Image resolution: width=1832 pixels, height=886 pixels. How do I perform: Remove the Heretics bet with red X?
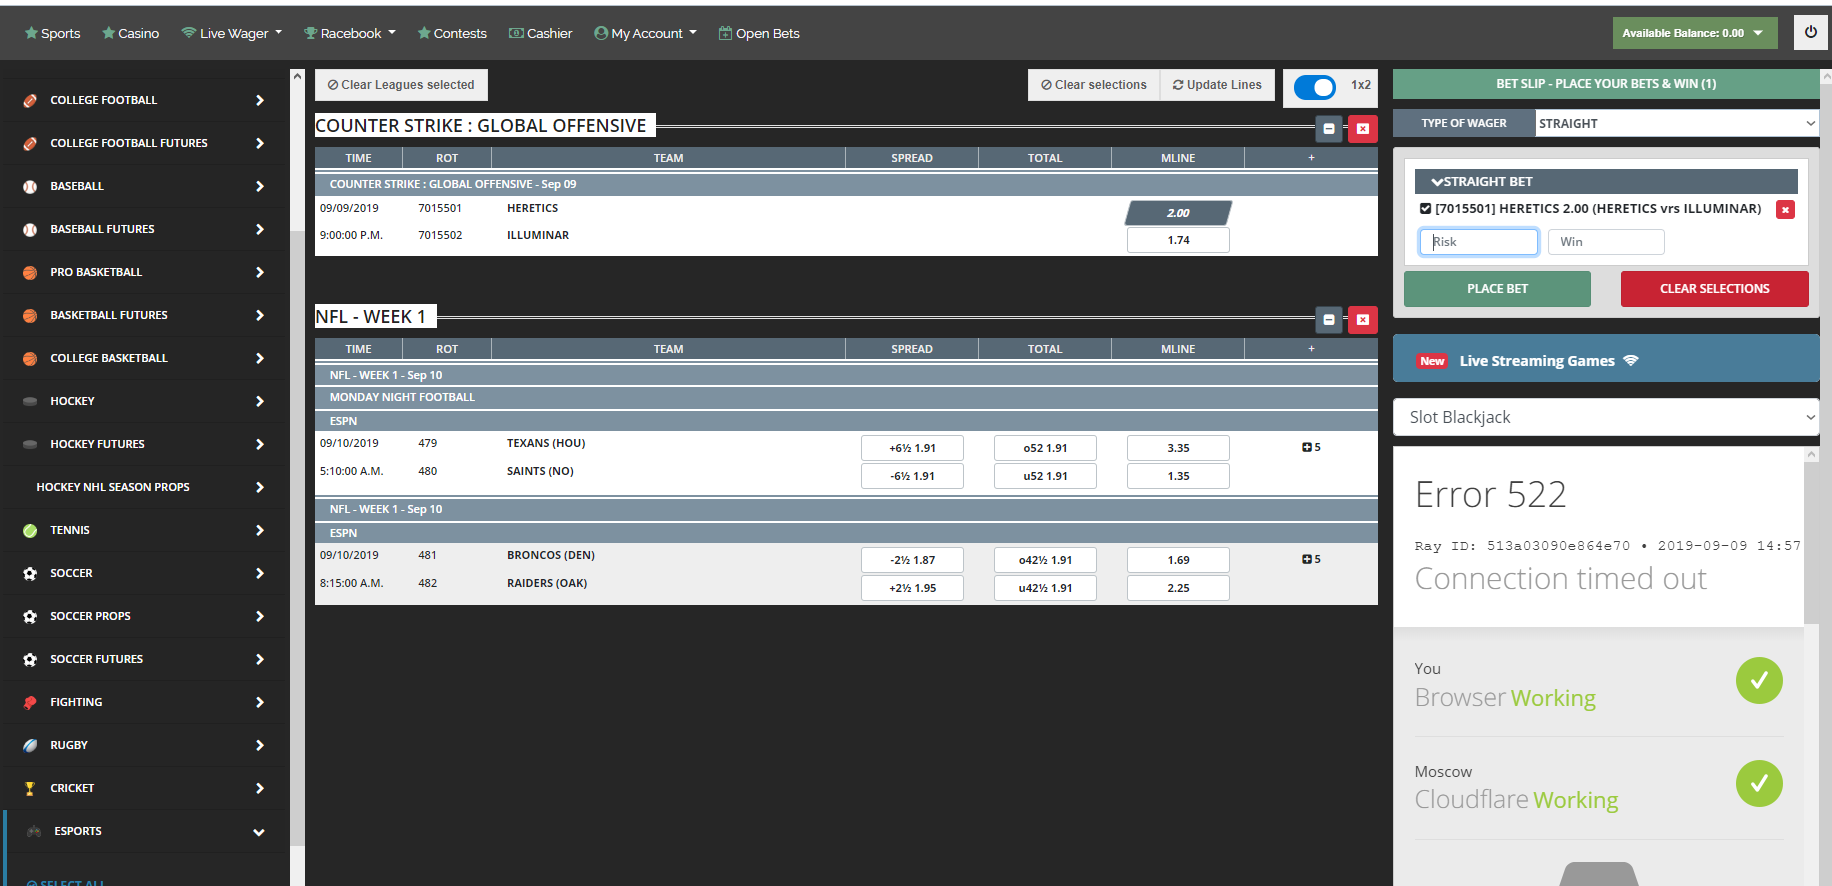point(1785,209)
